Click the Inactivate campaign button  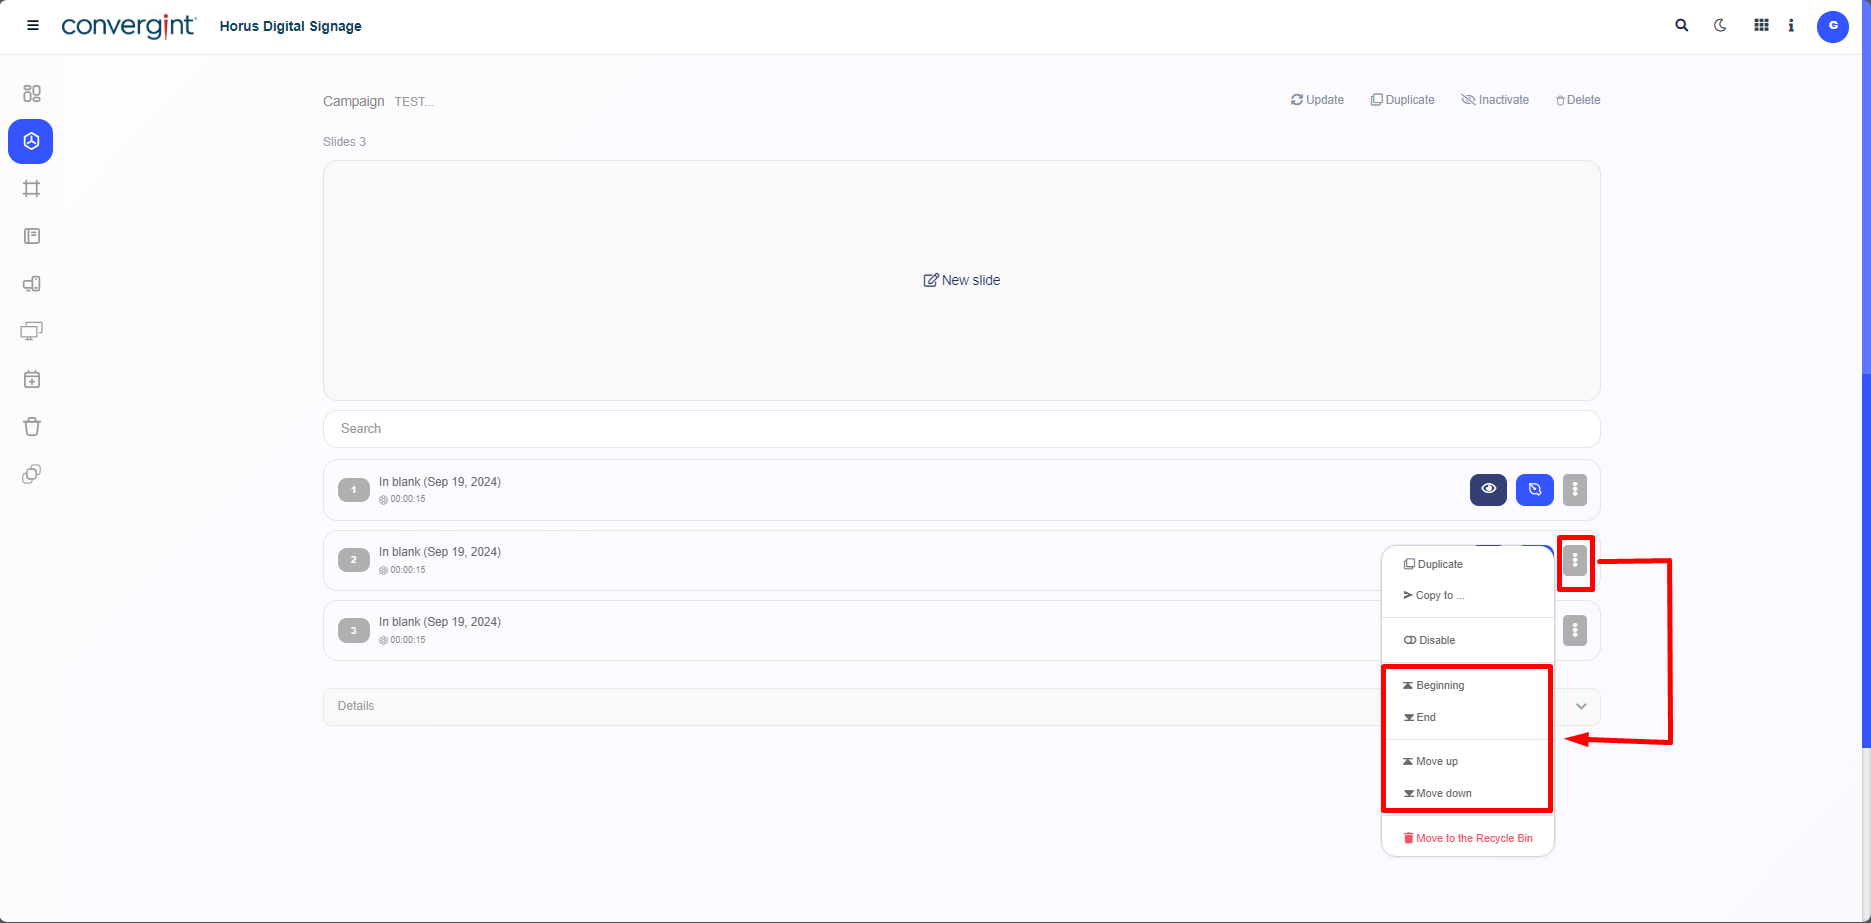click(1495, 100)
